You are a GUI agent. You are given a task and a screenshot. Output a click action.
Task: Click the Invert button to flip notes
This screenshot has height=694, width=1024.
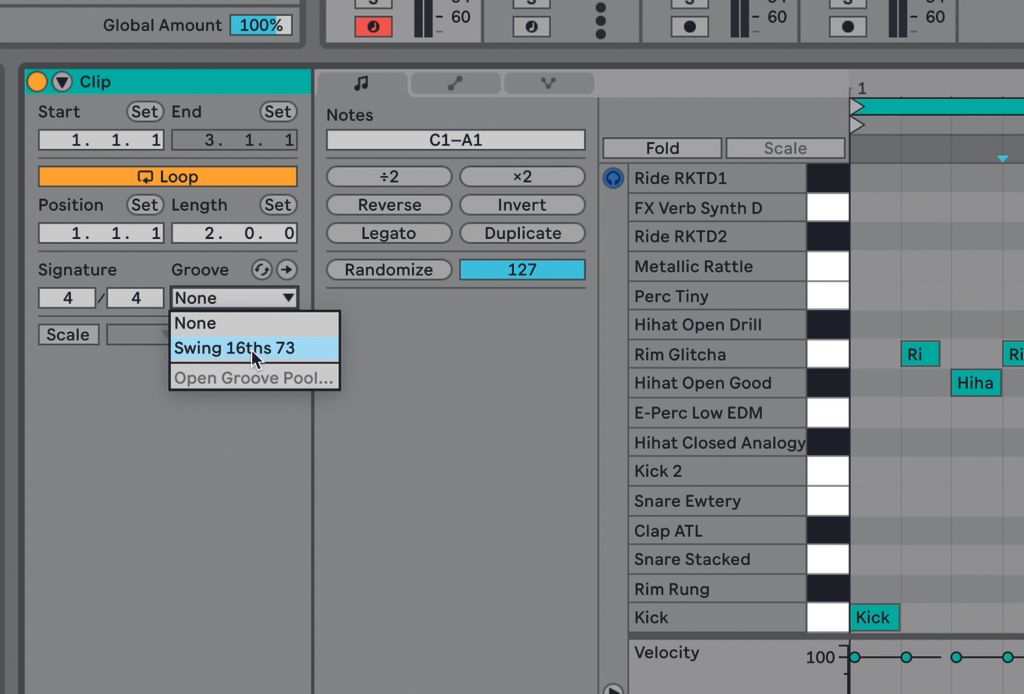522,205
